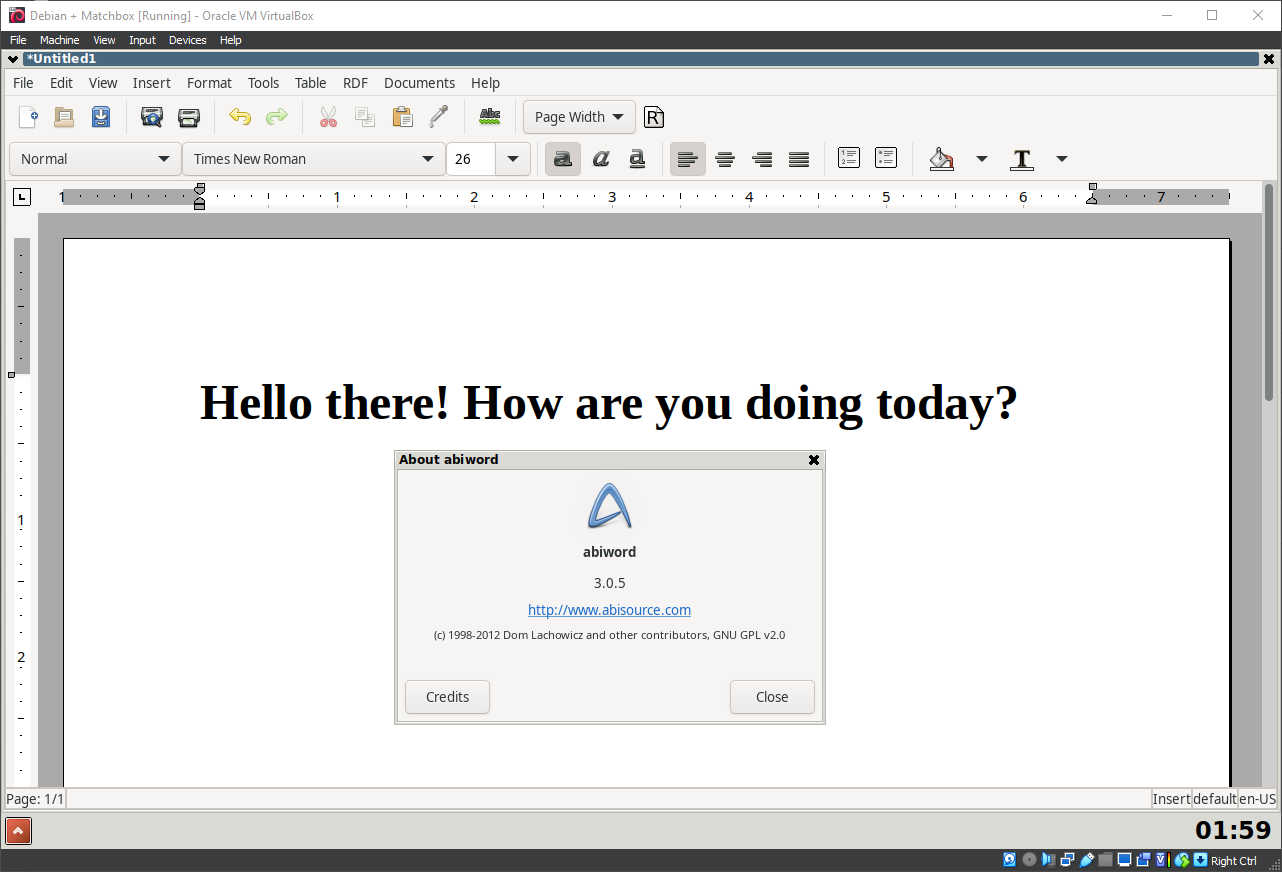Open Print Preview
The image size is (1282, 872).
(x=151, y=117)
